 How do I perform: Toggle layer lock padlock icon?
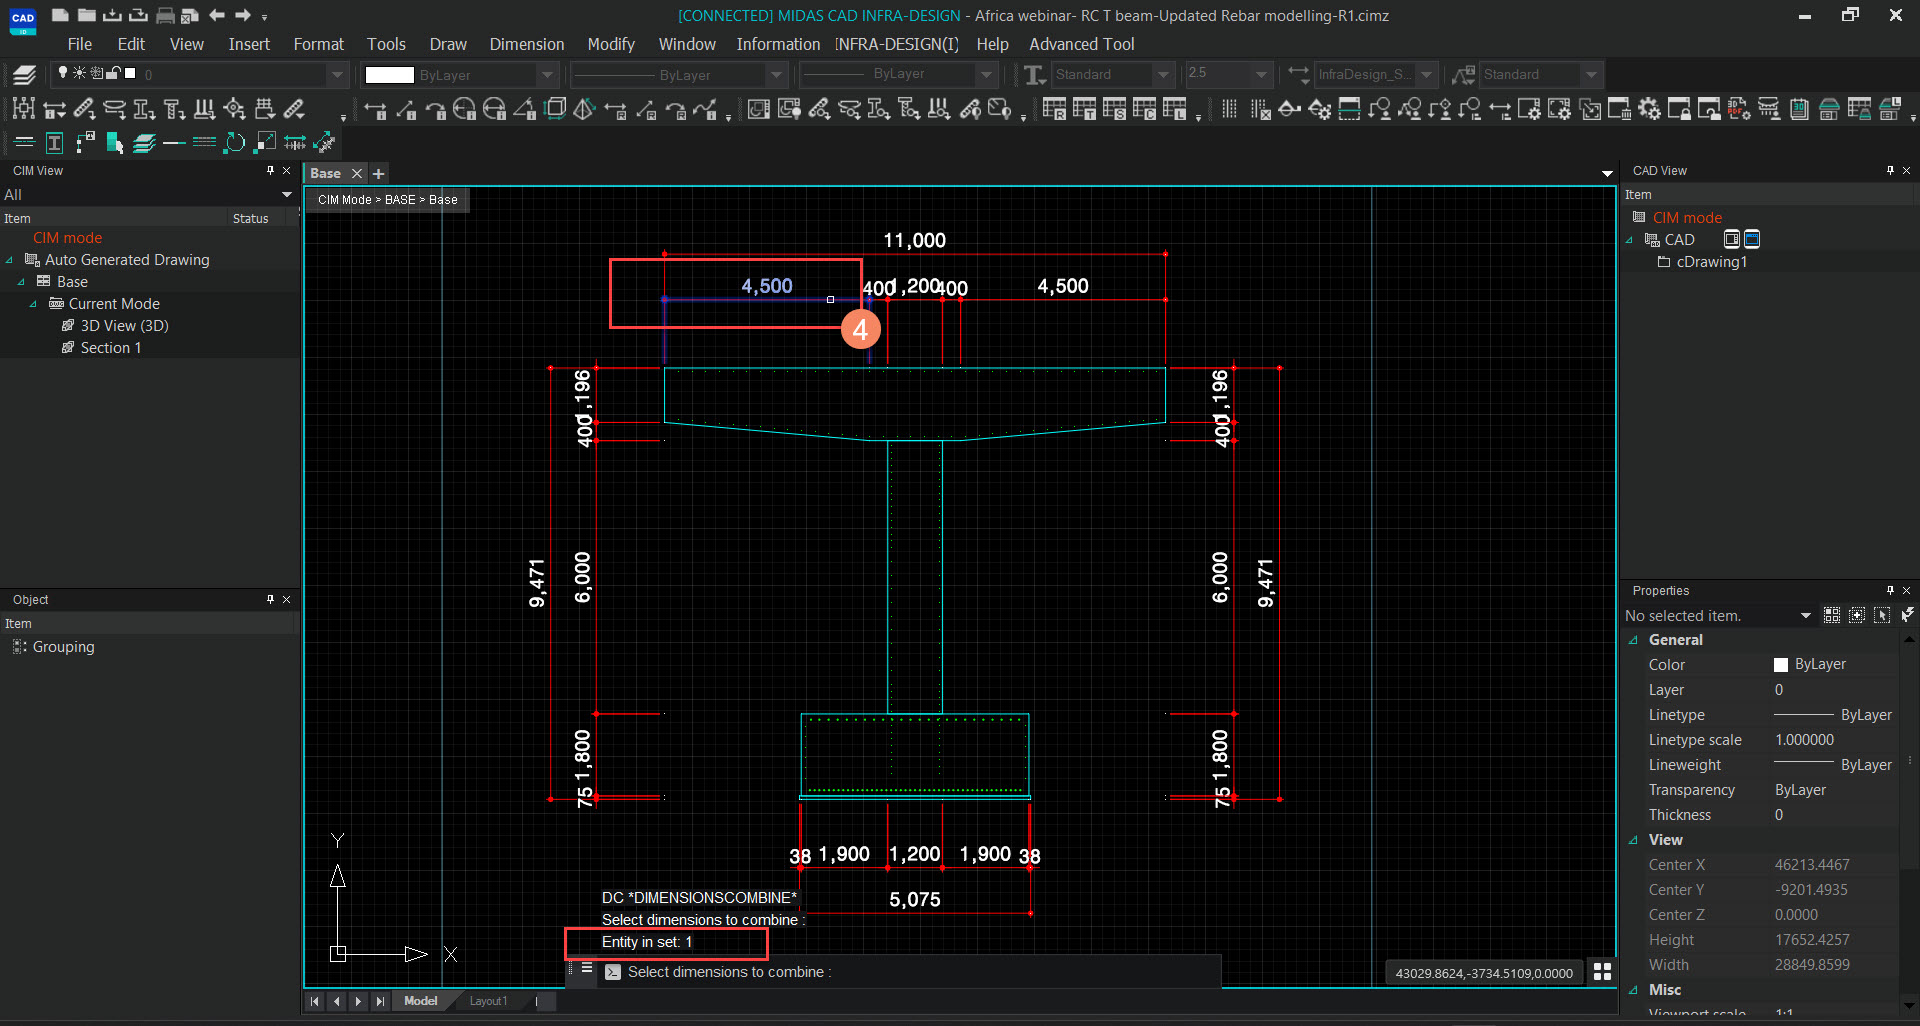pyautogui.click(x=113, y=73)
